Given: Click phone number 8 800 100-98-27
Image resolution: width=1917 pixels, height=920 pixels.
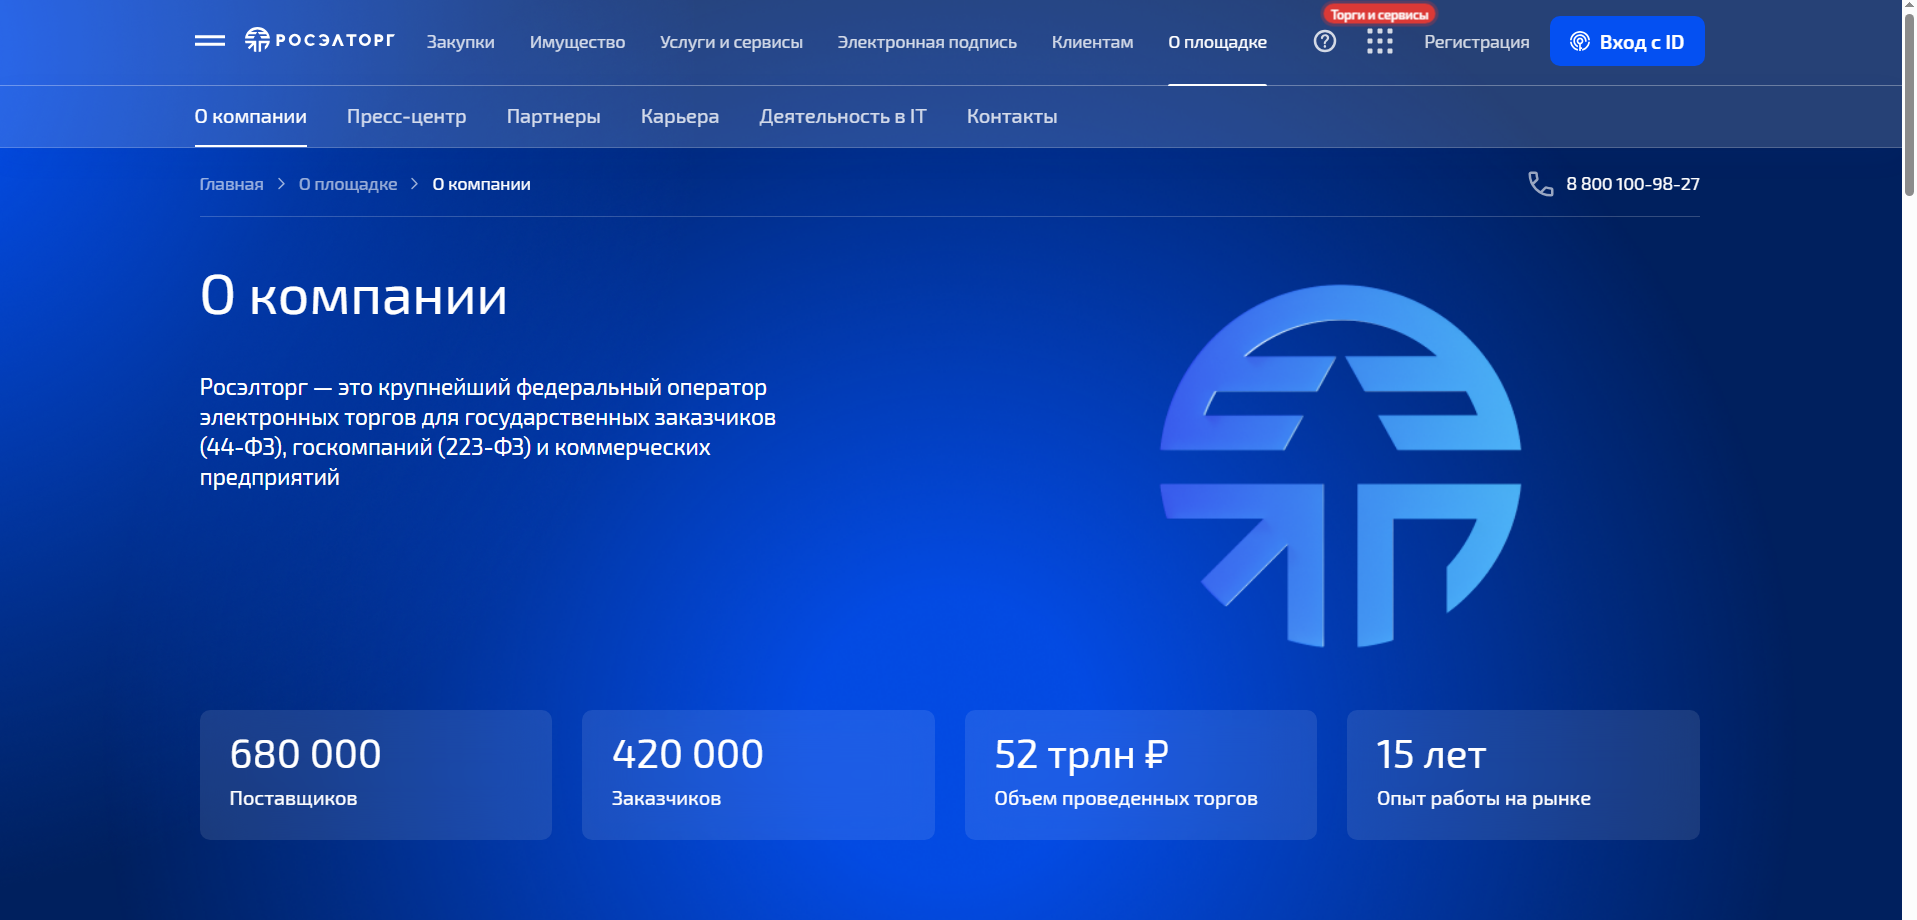Looking at the screenshot, I should coord(1633,184).
